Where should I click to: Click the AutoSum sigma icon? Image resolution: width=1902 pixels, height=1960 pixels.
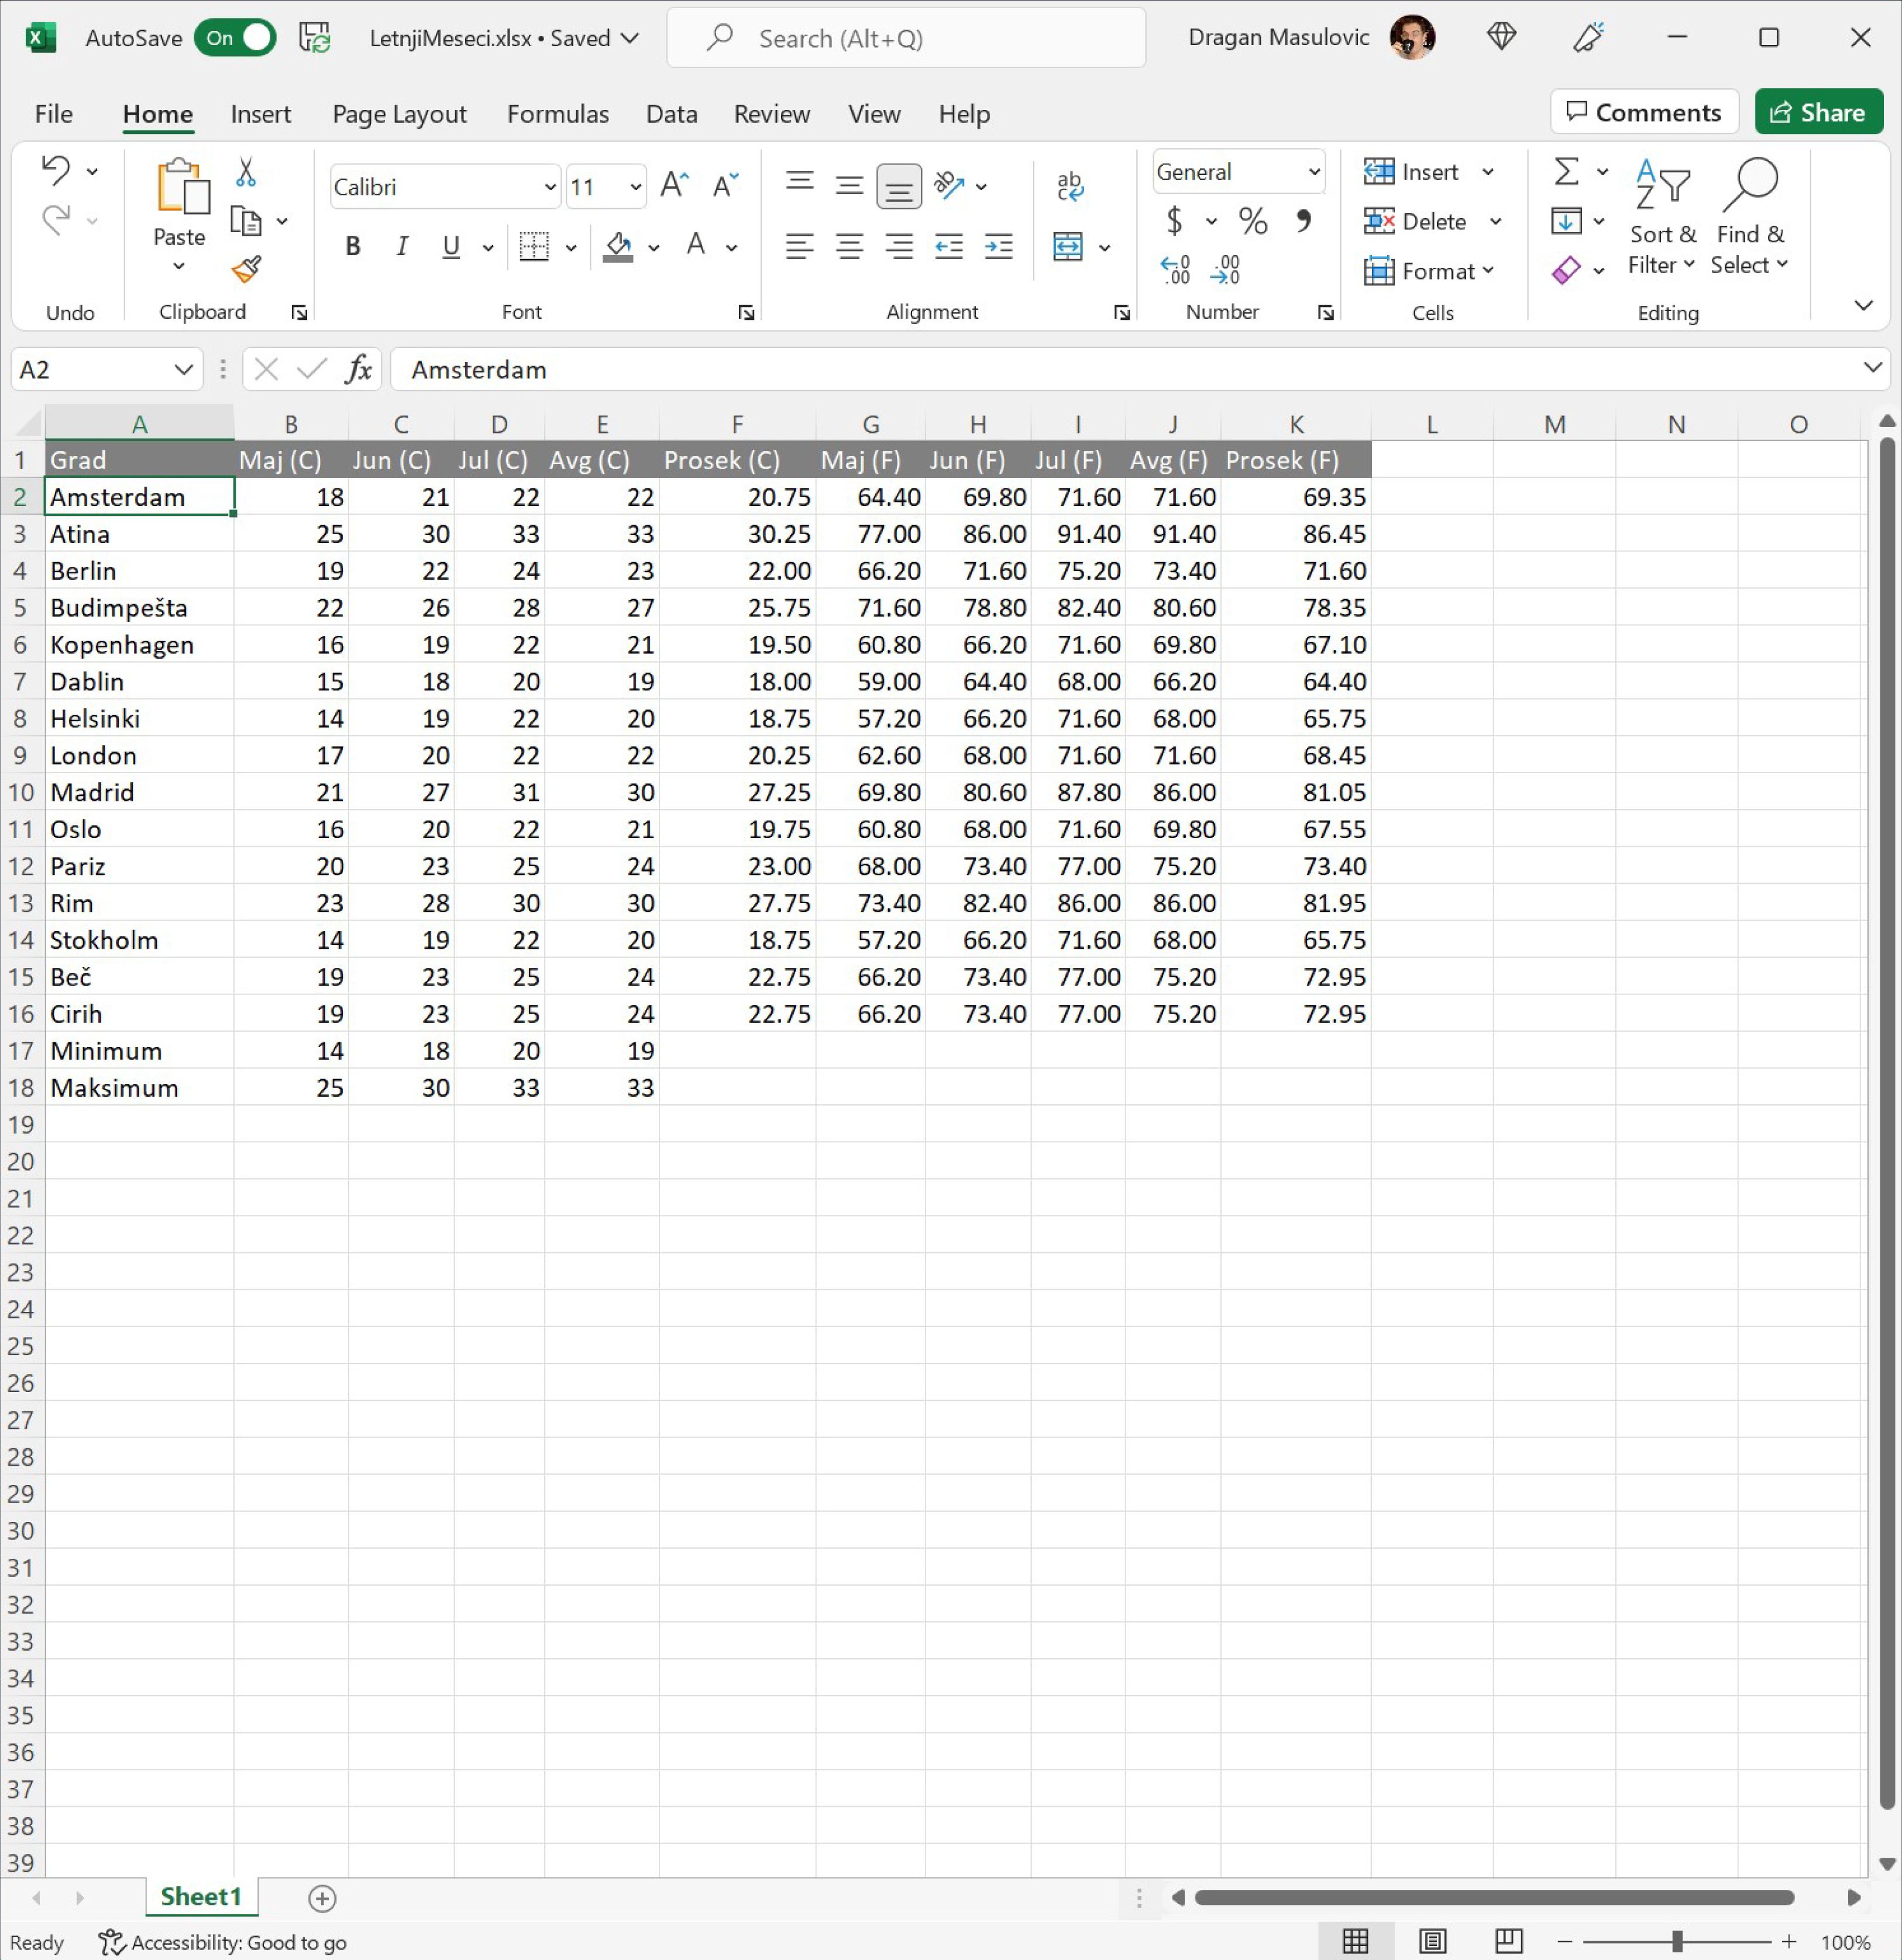point(1566,171)
